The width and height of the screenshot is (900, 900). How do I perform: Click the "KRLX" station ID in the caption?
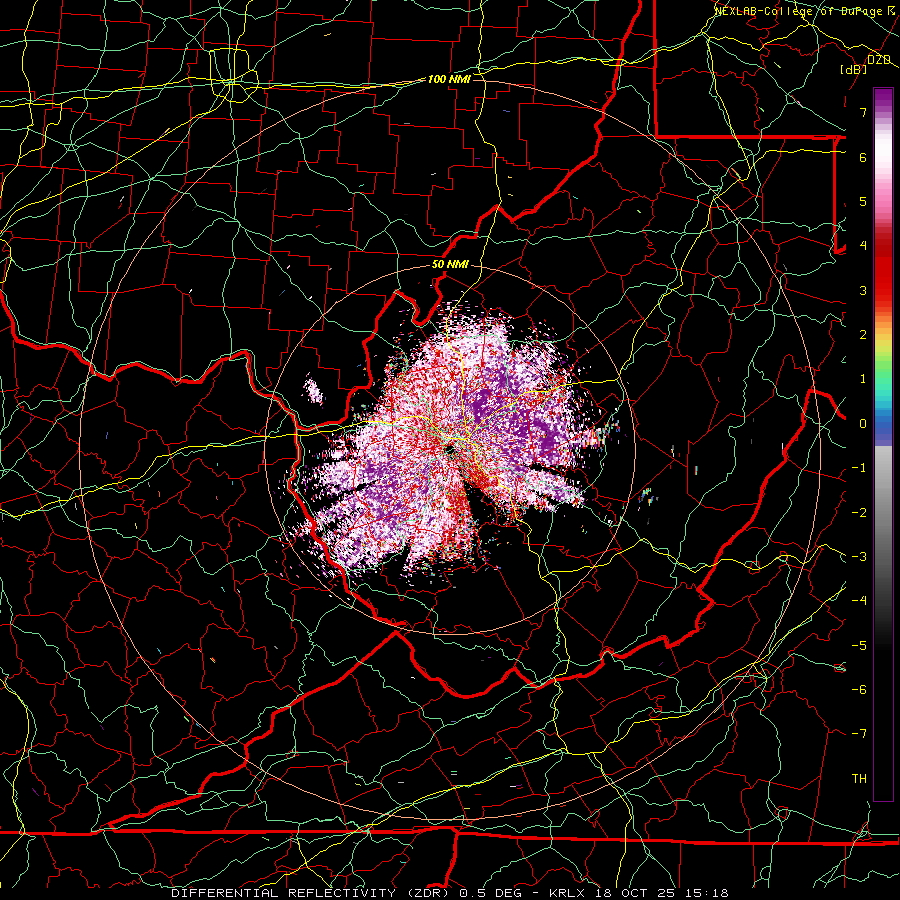tap(567, 893)
